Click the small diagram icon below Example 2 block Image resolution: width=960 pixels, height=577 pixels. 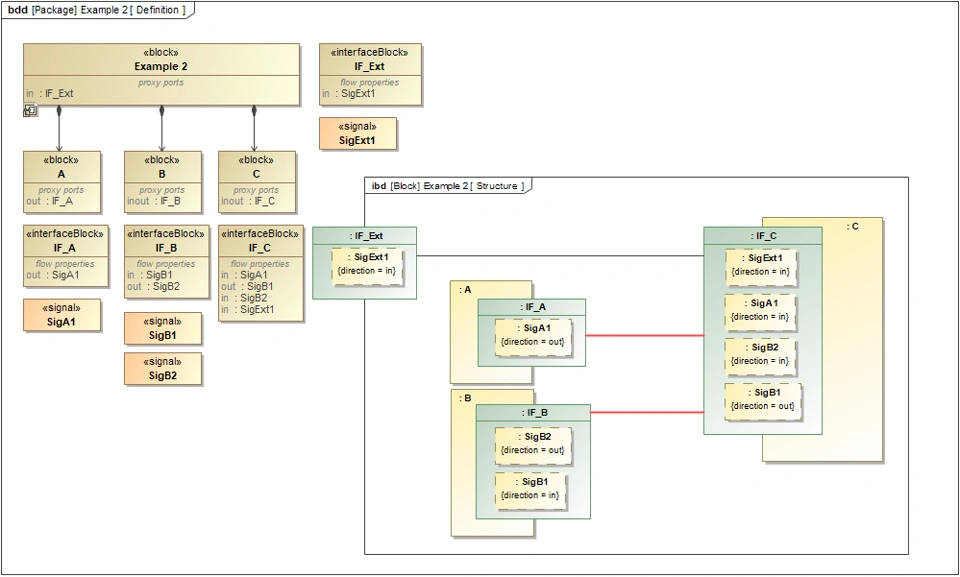tap(30, 111)
